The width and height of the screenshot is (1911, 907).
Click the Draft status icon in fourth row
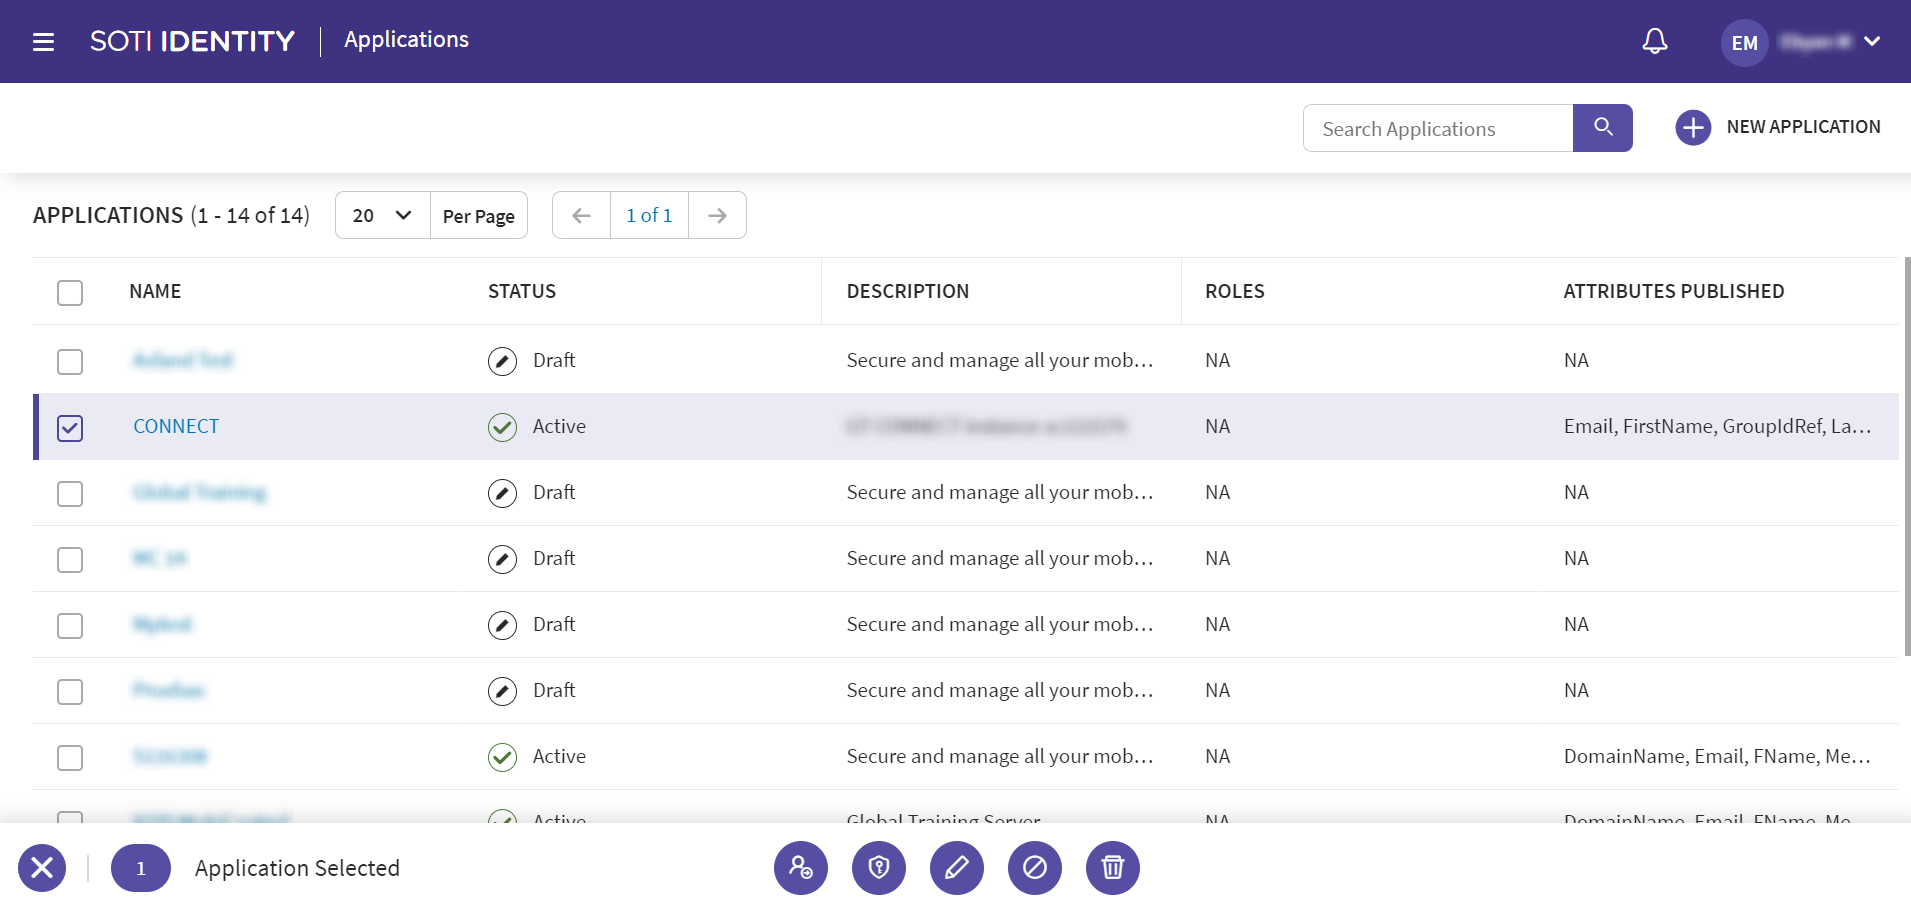coord(502,559)
